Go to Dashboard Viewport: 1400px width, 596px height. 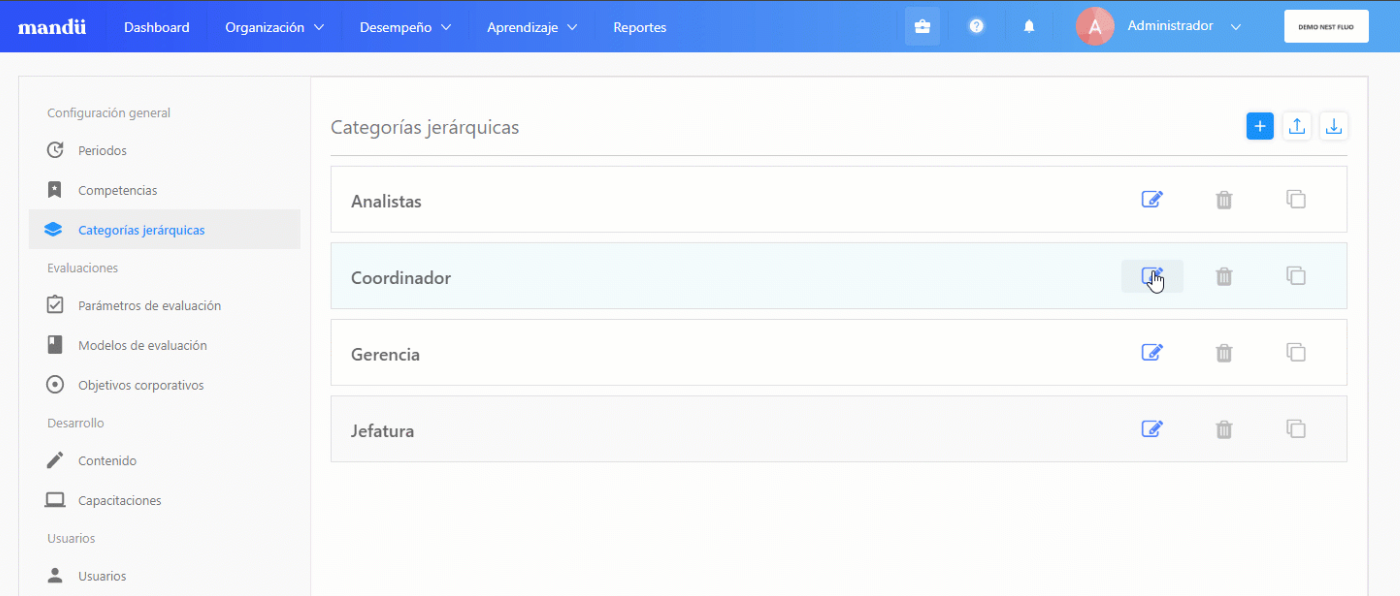tap(157, 27)
